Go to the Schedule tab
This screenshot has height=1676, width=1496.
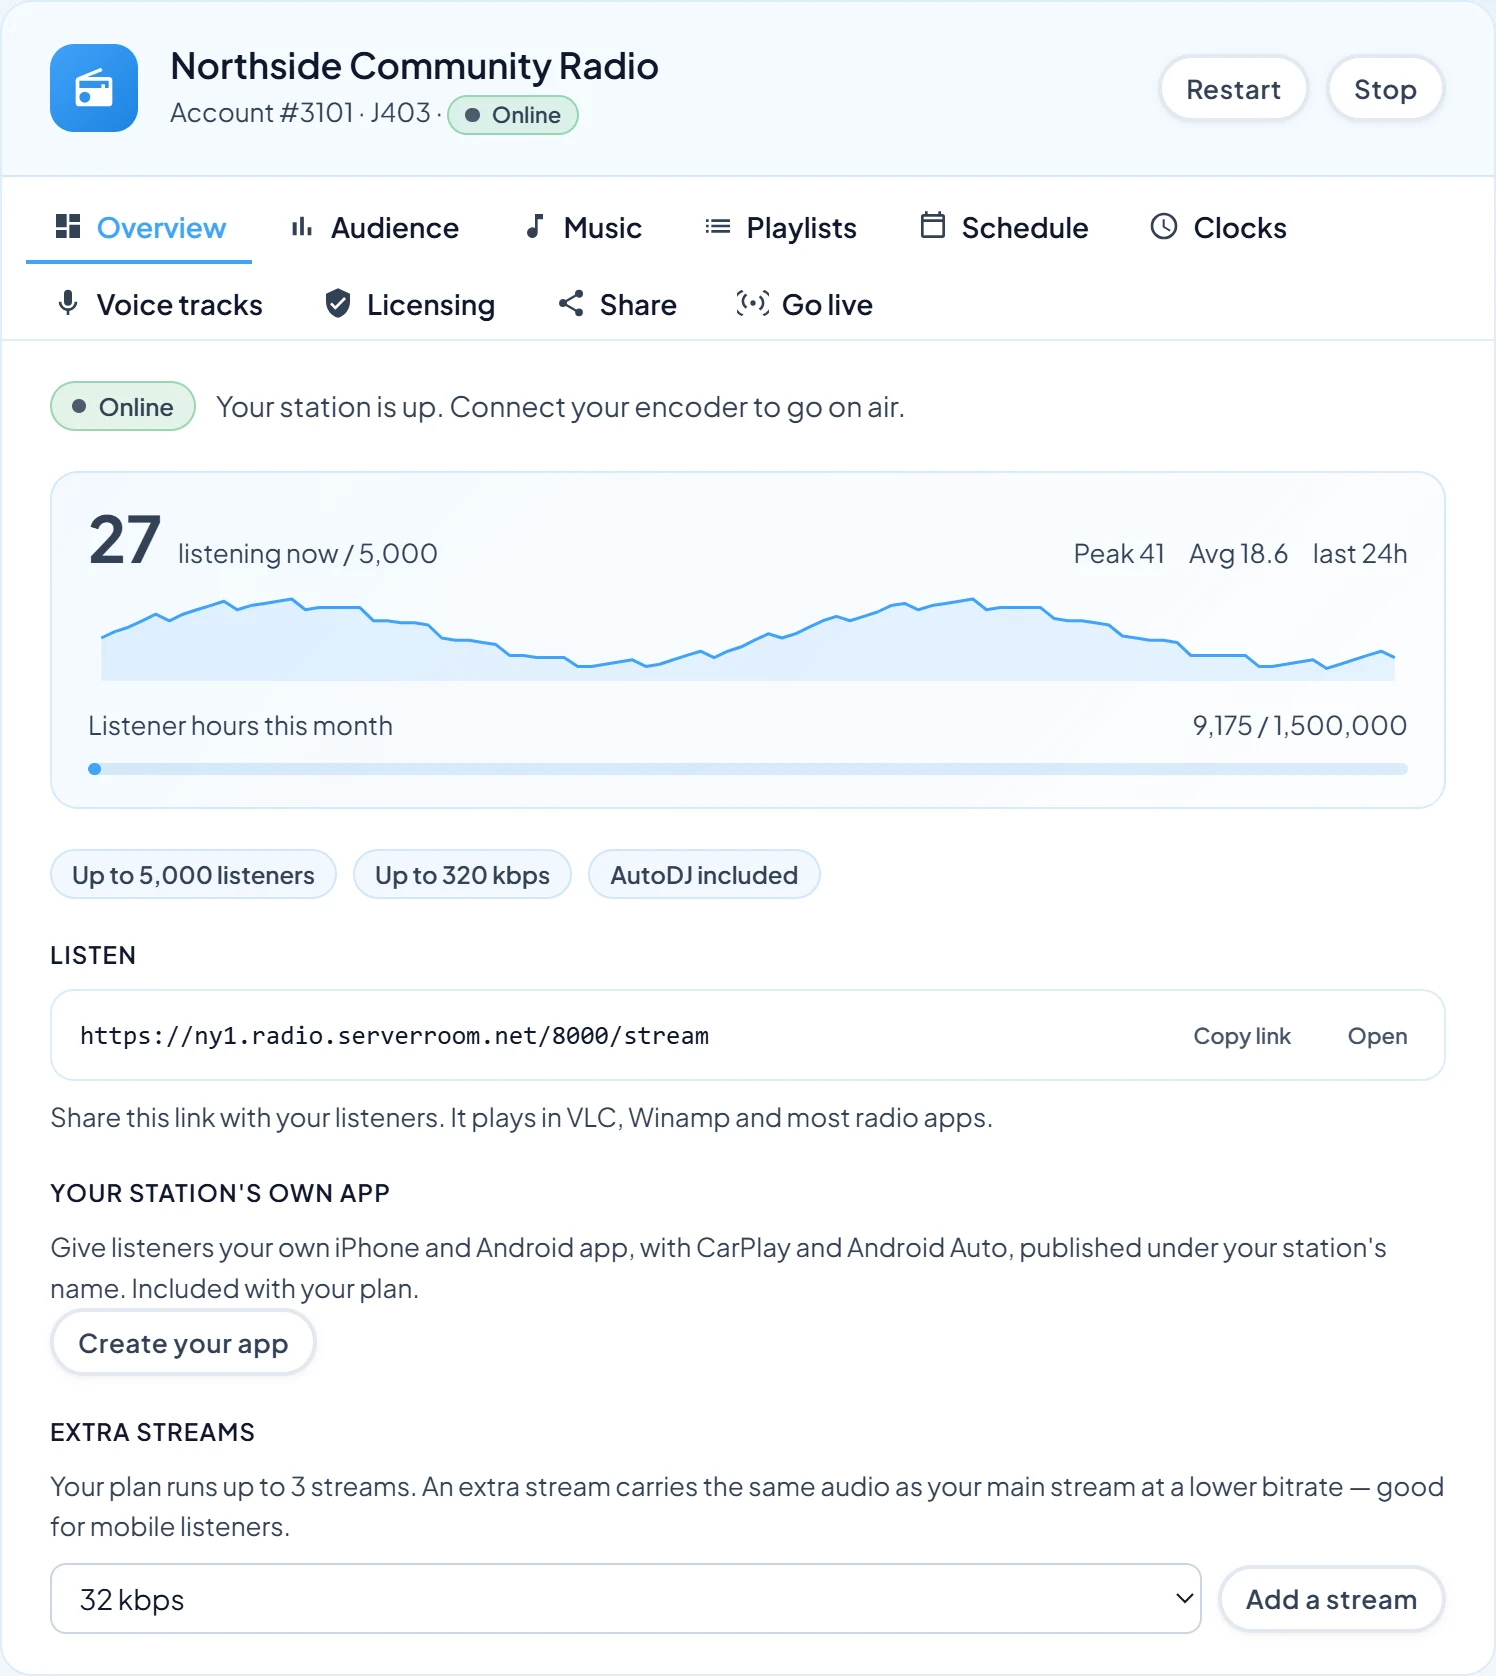[x=1004, y=228]
